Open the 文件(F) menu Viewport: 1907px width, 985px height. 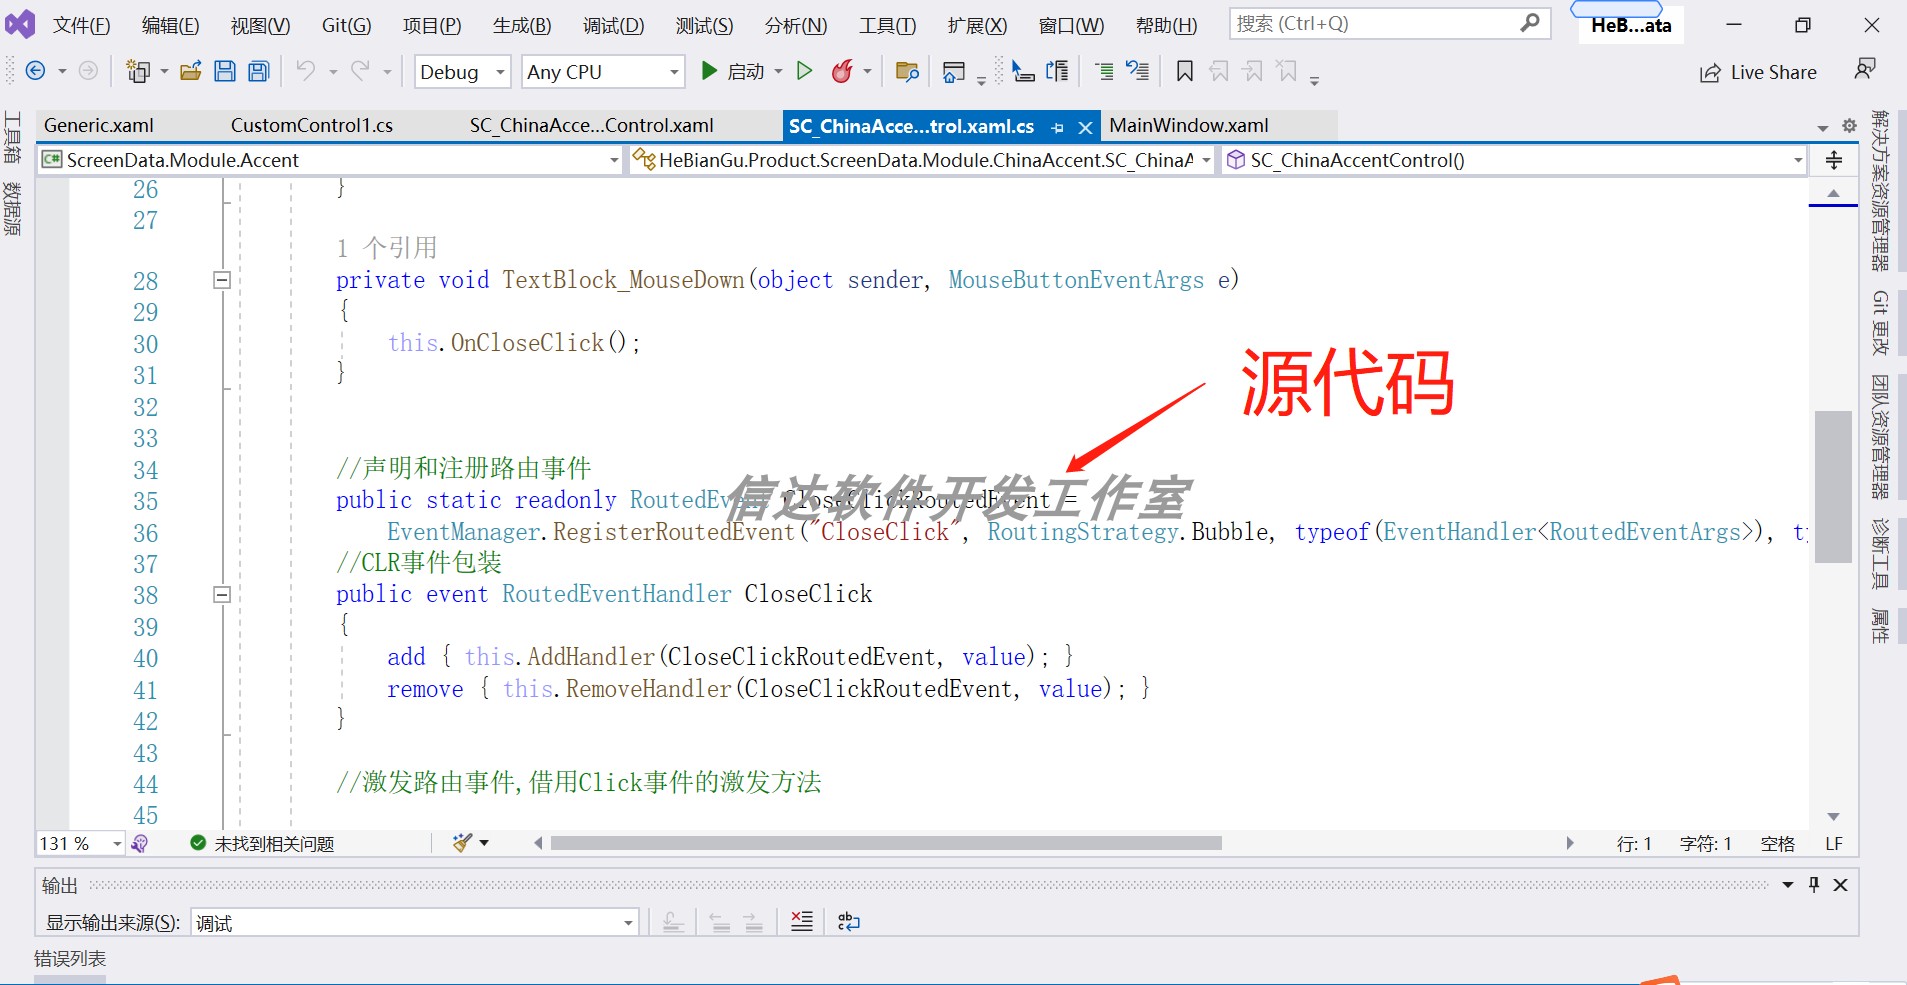[81, 26]
